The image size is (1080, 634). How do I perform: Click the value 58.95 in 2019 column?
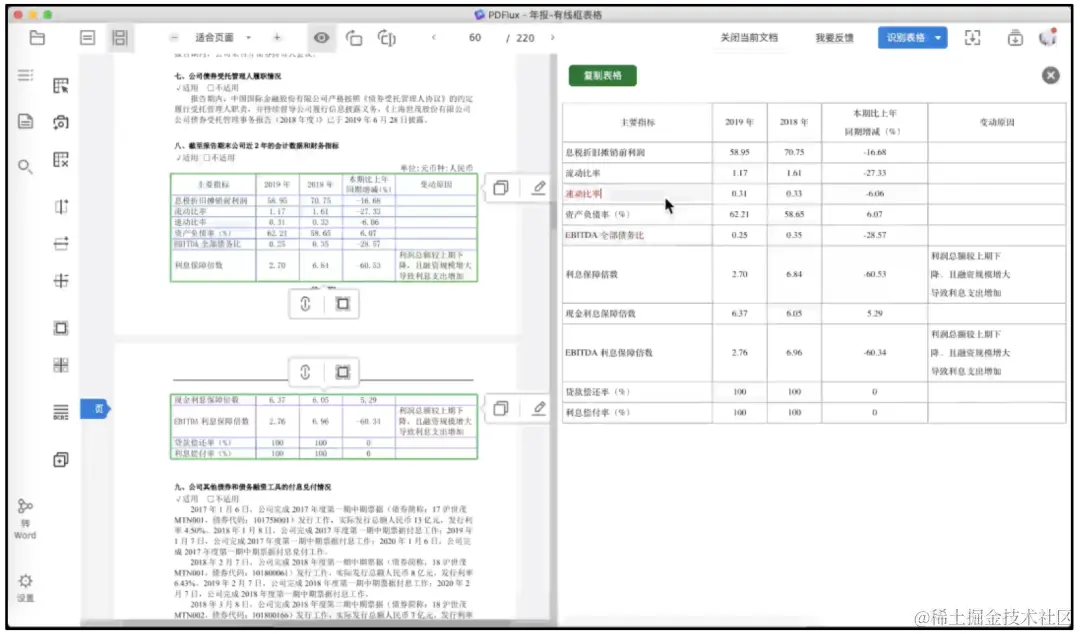(739, 152)
